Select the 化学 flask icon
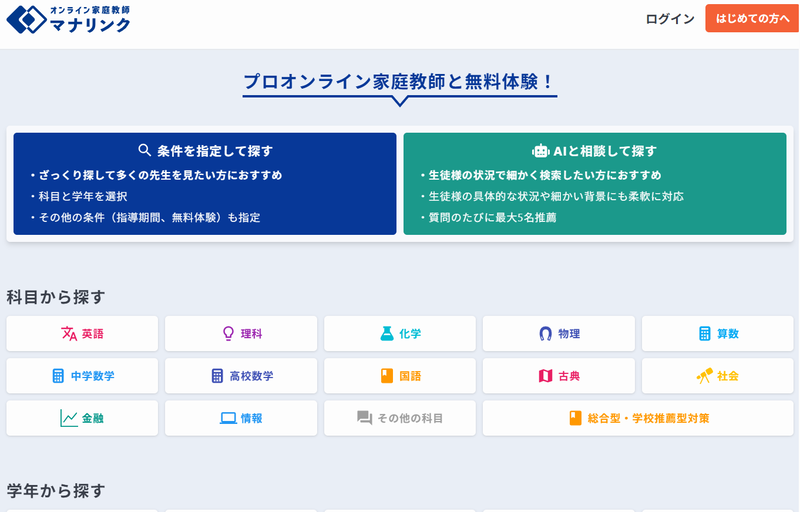This screenshot has width=800, height=512. 386,334
